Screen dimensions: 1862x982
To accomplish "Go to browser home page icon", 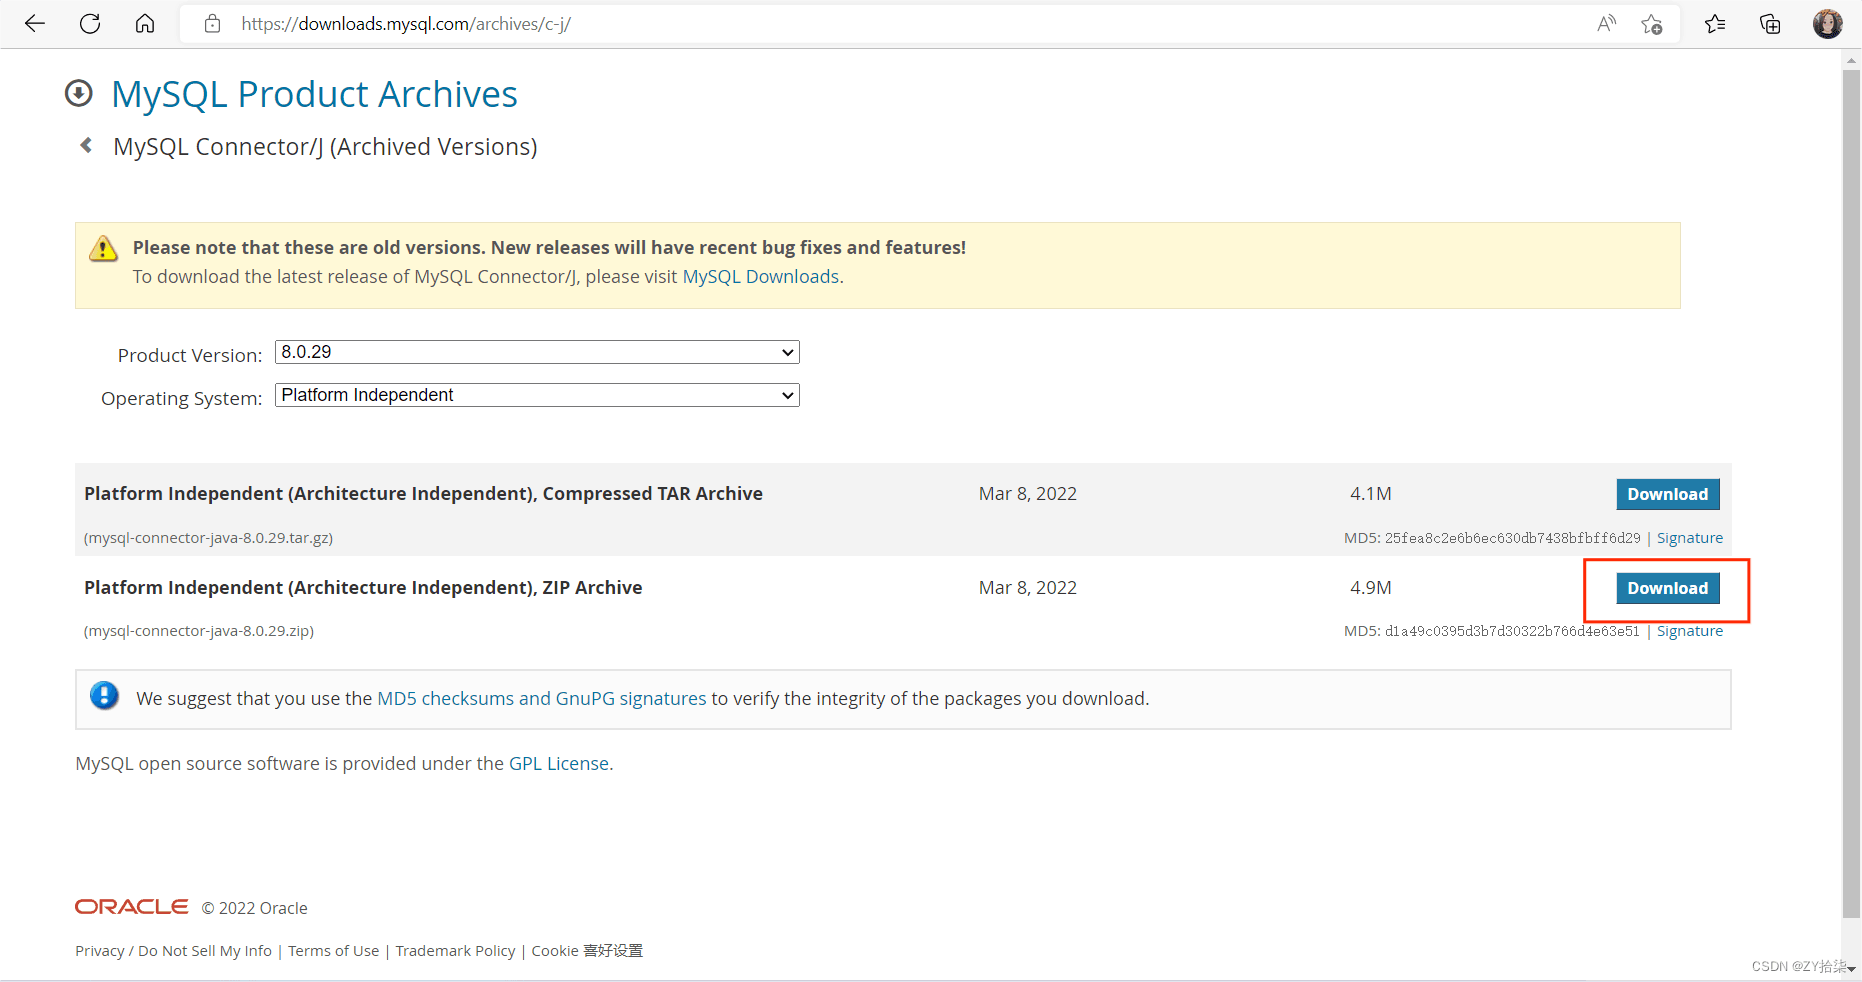I will tap(145, 24).
